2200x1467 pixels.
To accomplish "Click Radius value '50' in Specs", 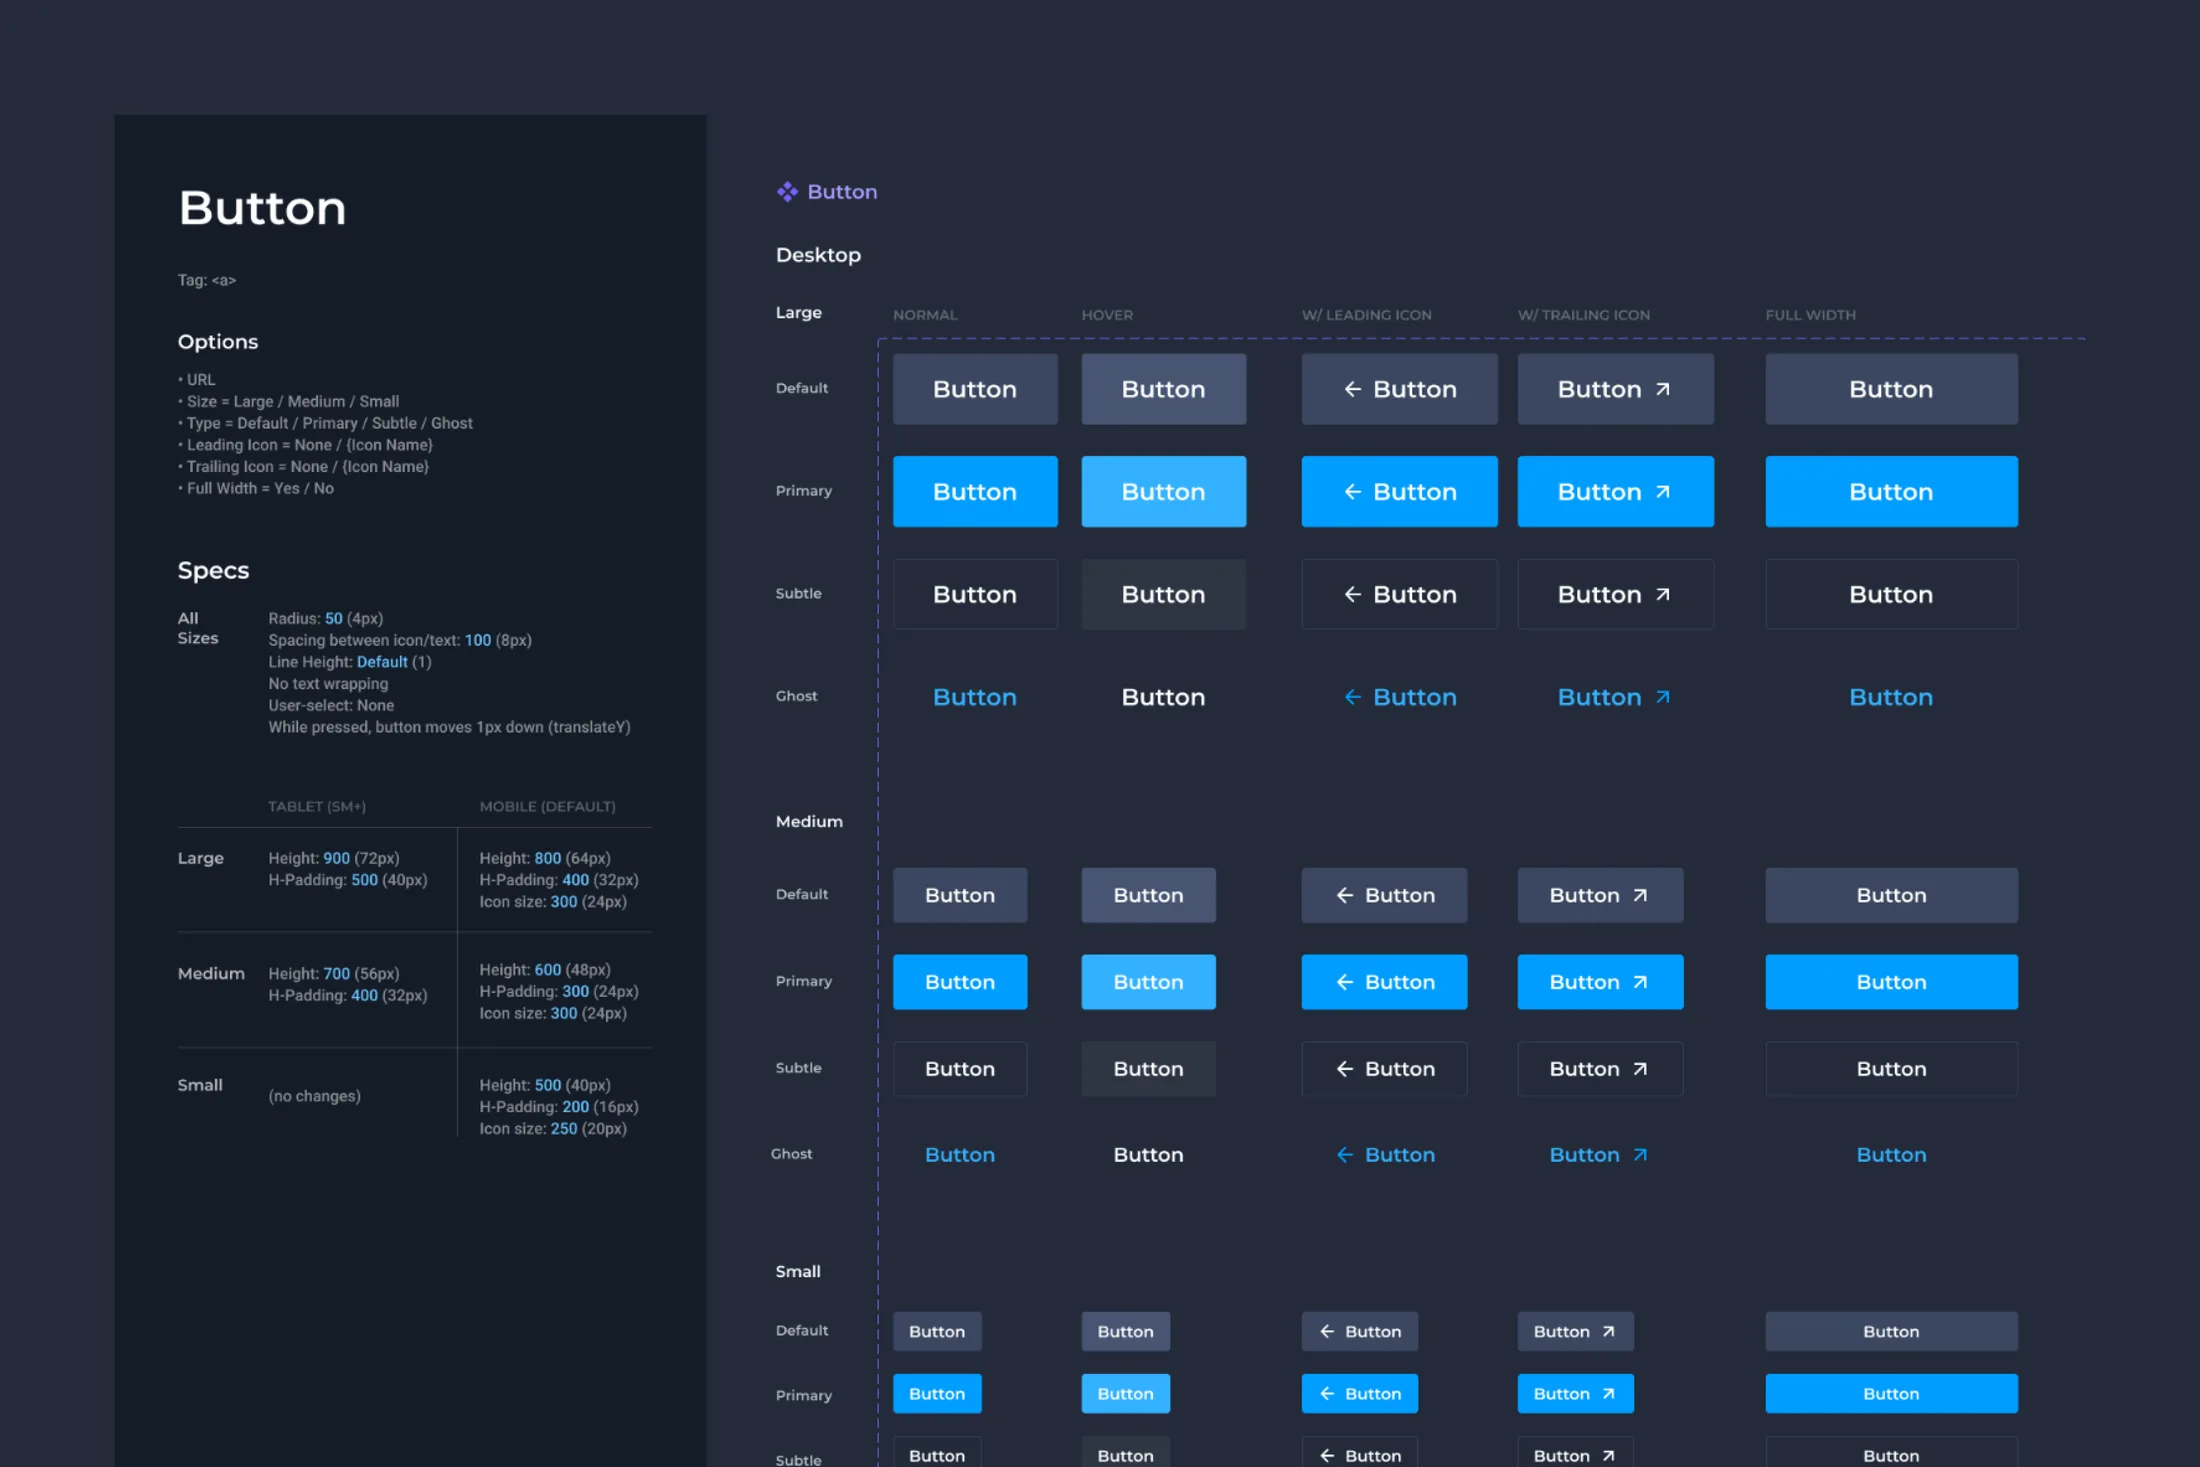I will [334, 619].
